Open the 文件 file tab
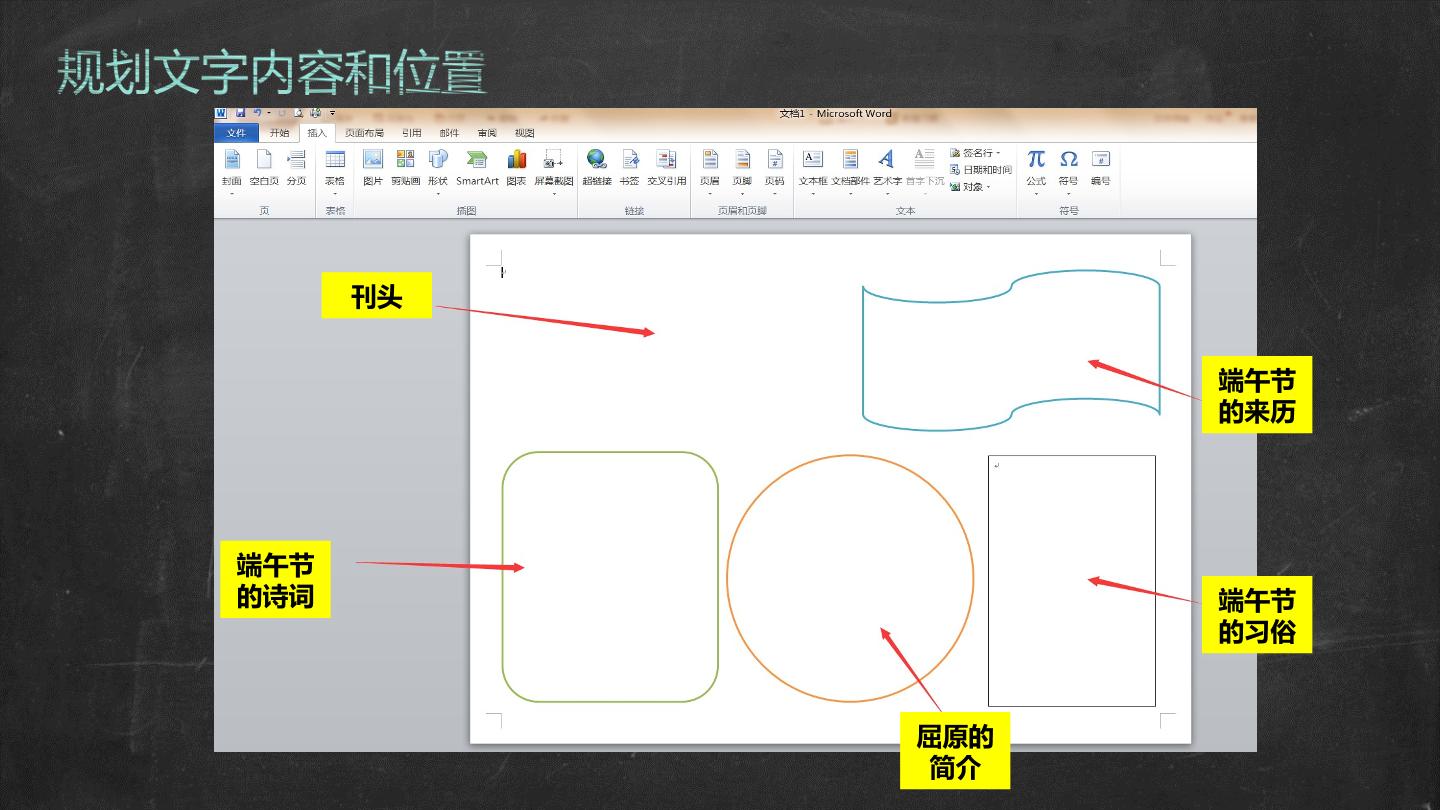Screen dimensions: 1440x810 [x=236, y=133]
